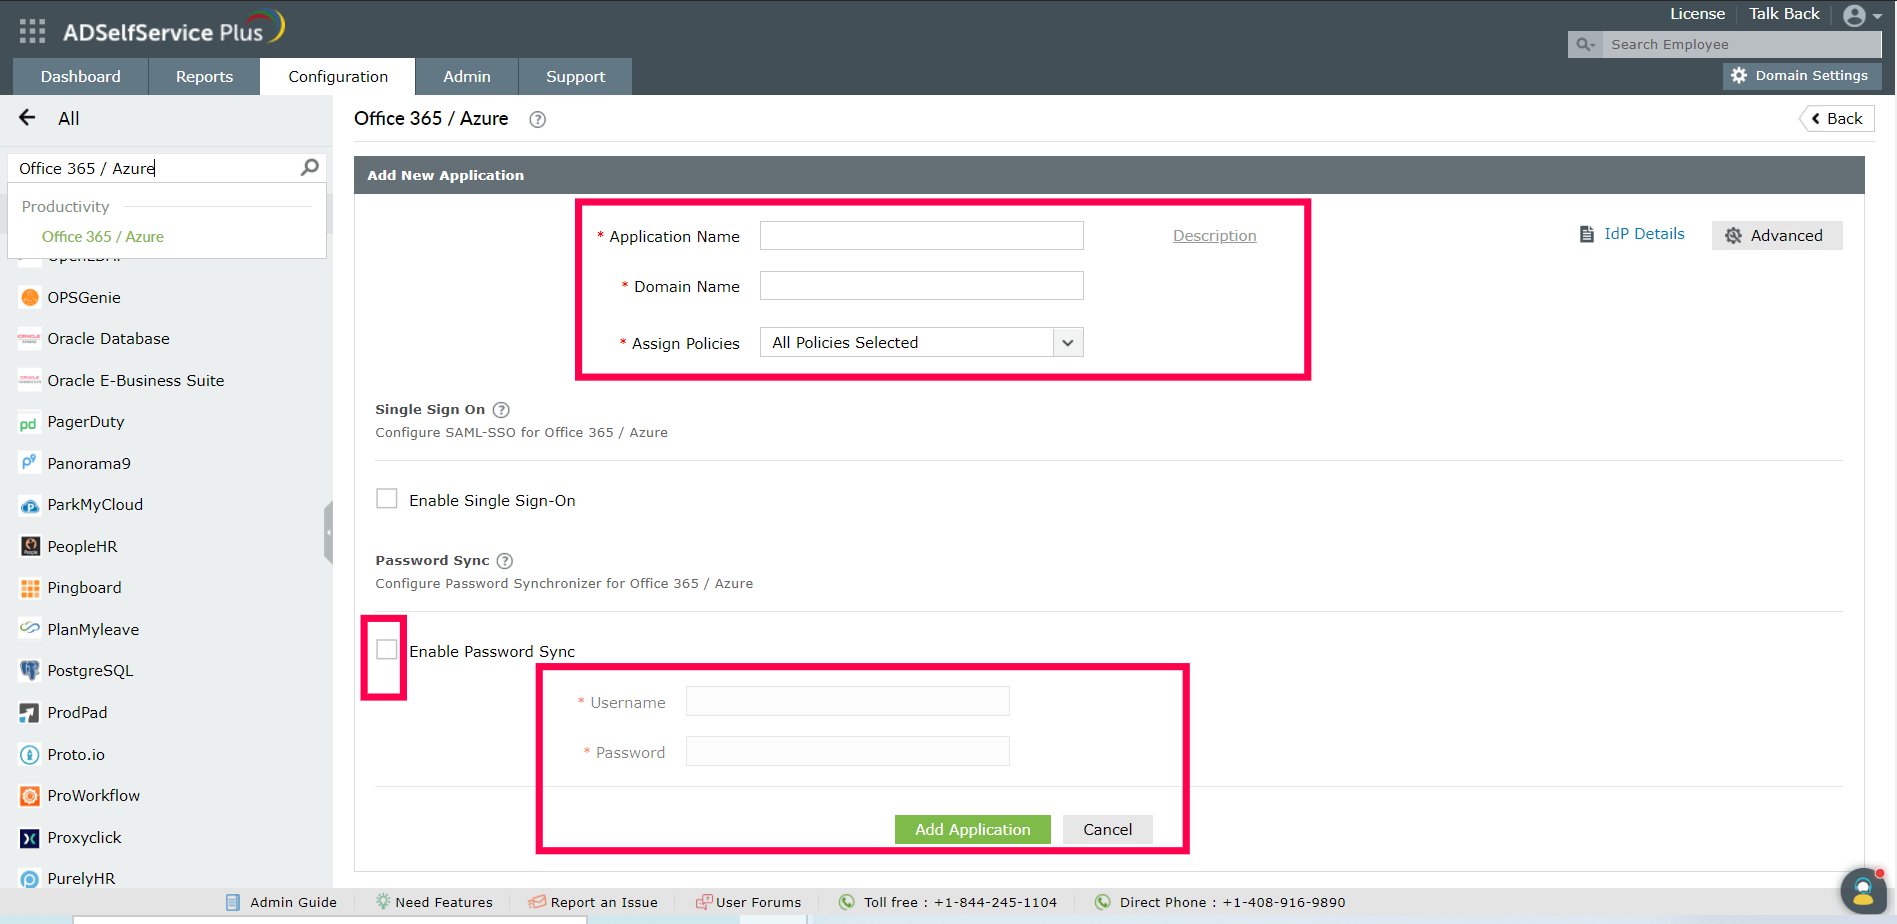Select Oracle Database in the app list

click(108, 339)
